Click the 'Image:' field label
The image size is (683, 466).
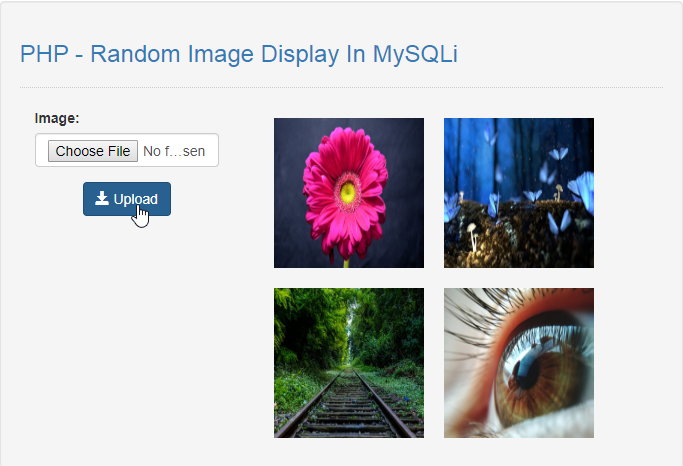tap(57, 118)
